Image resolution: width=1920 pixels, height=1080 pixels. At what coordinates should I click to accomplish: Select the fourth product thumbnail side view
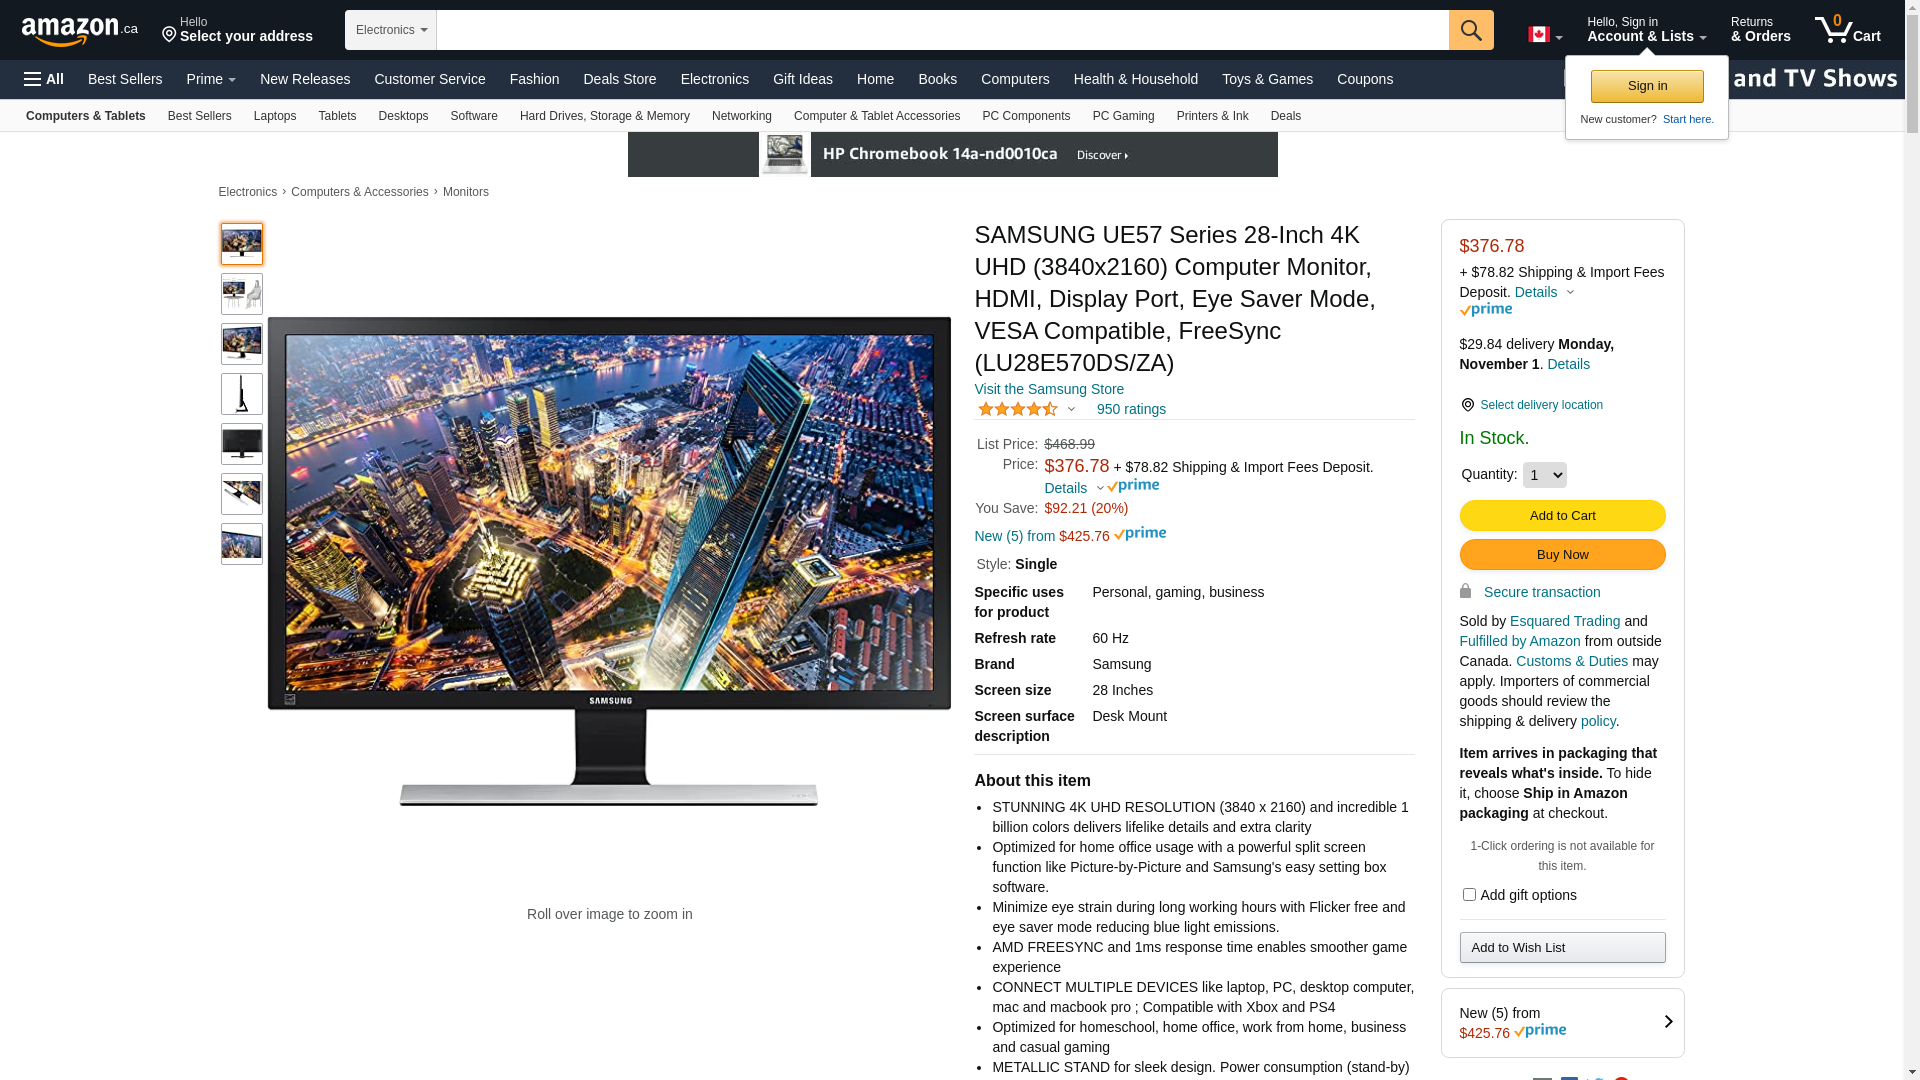click(x=242, y=394)
